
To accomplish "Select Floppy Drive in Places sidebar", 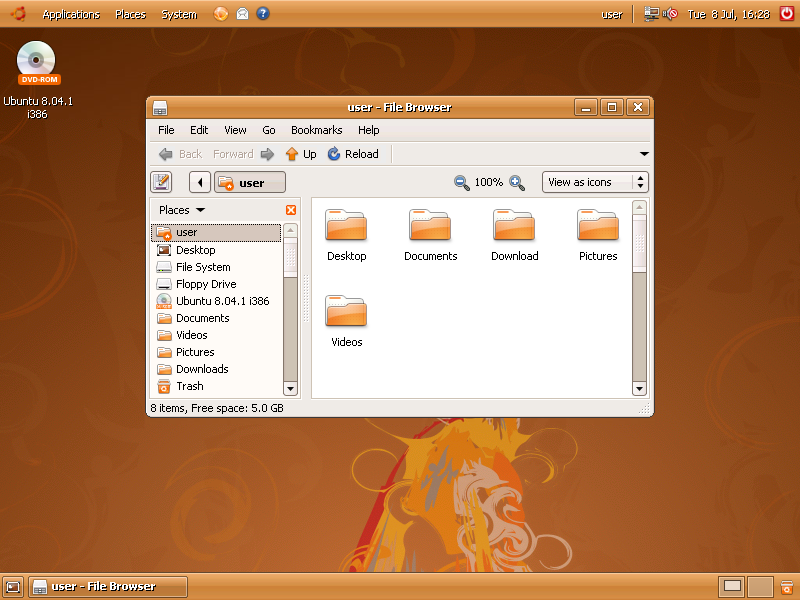I will click(x=216, y=284).
